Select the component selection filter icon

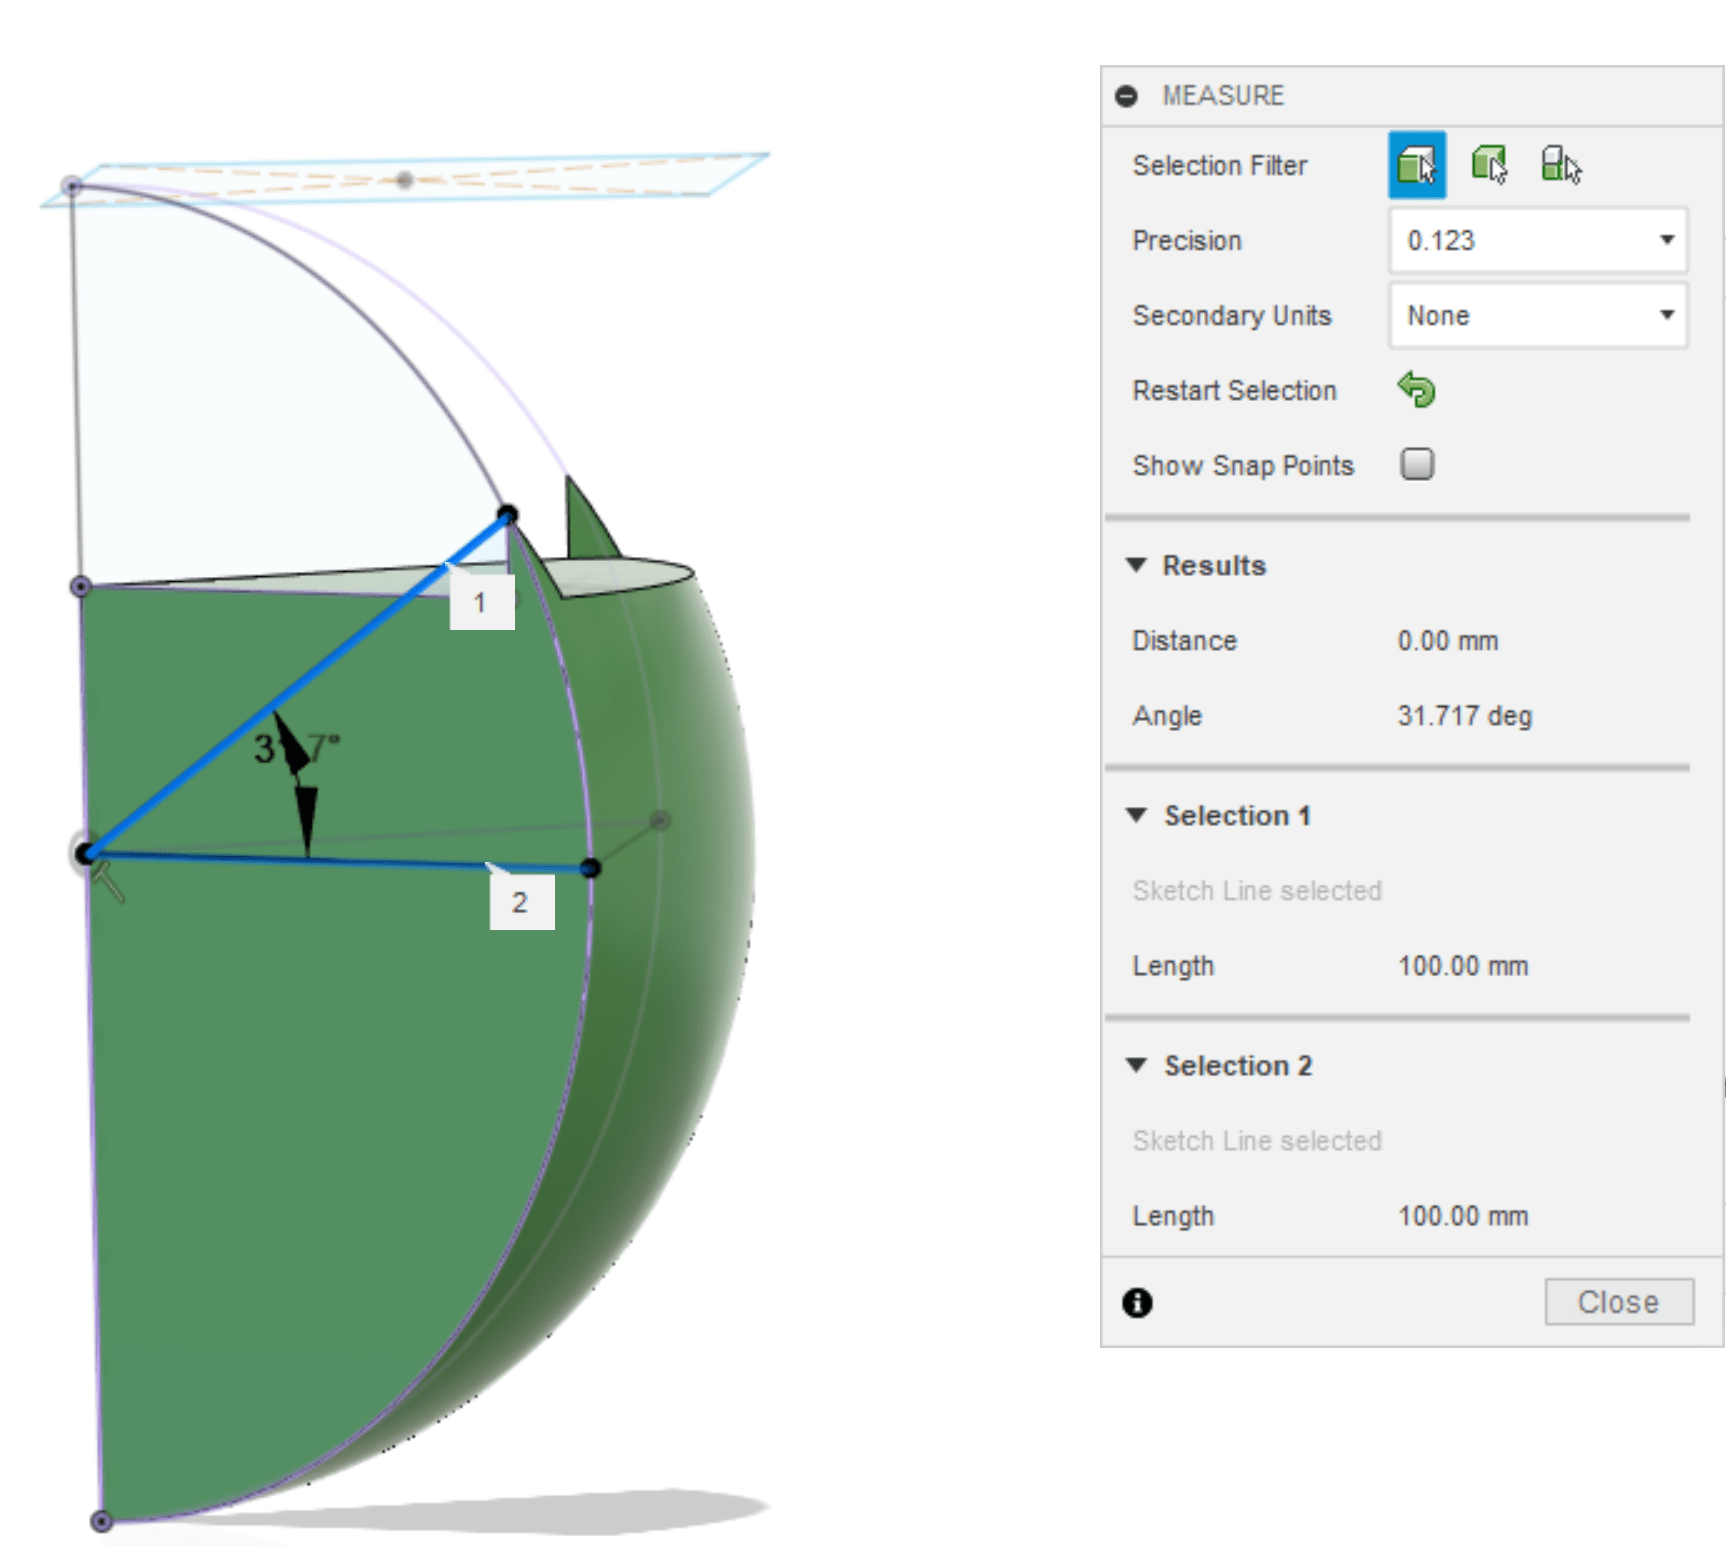[1561, 165]
